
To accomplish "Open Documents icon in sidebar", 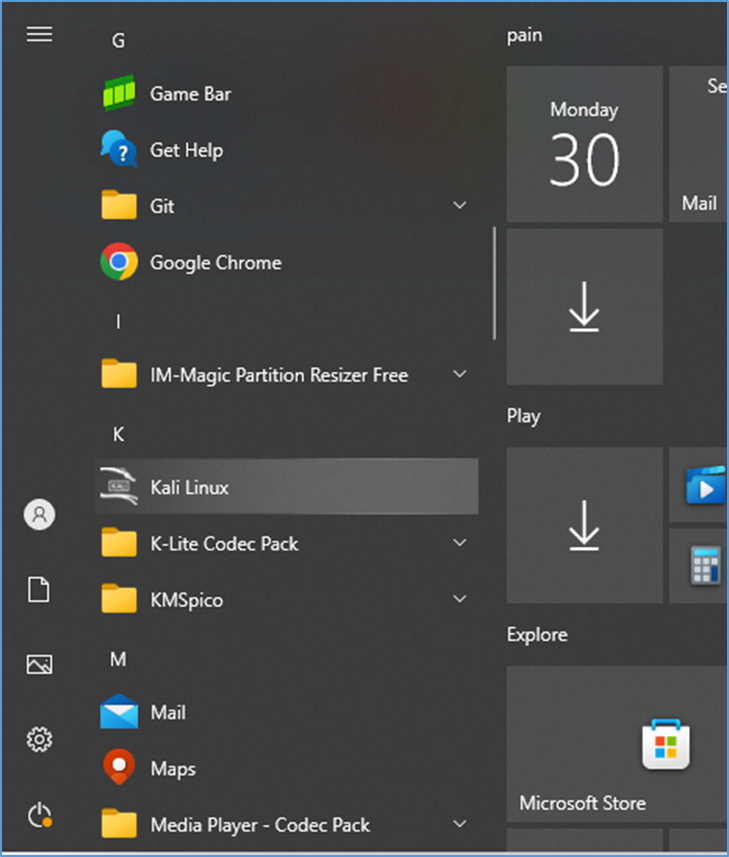I will click(x=39, y=590).
